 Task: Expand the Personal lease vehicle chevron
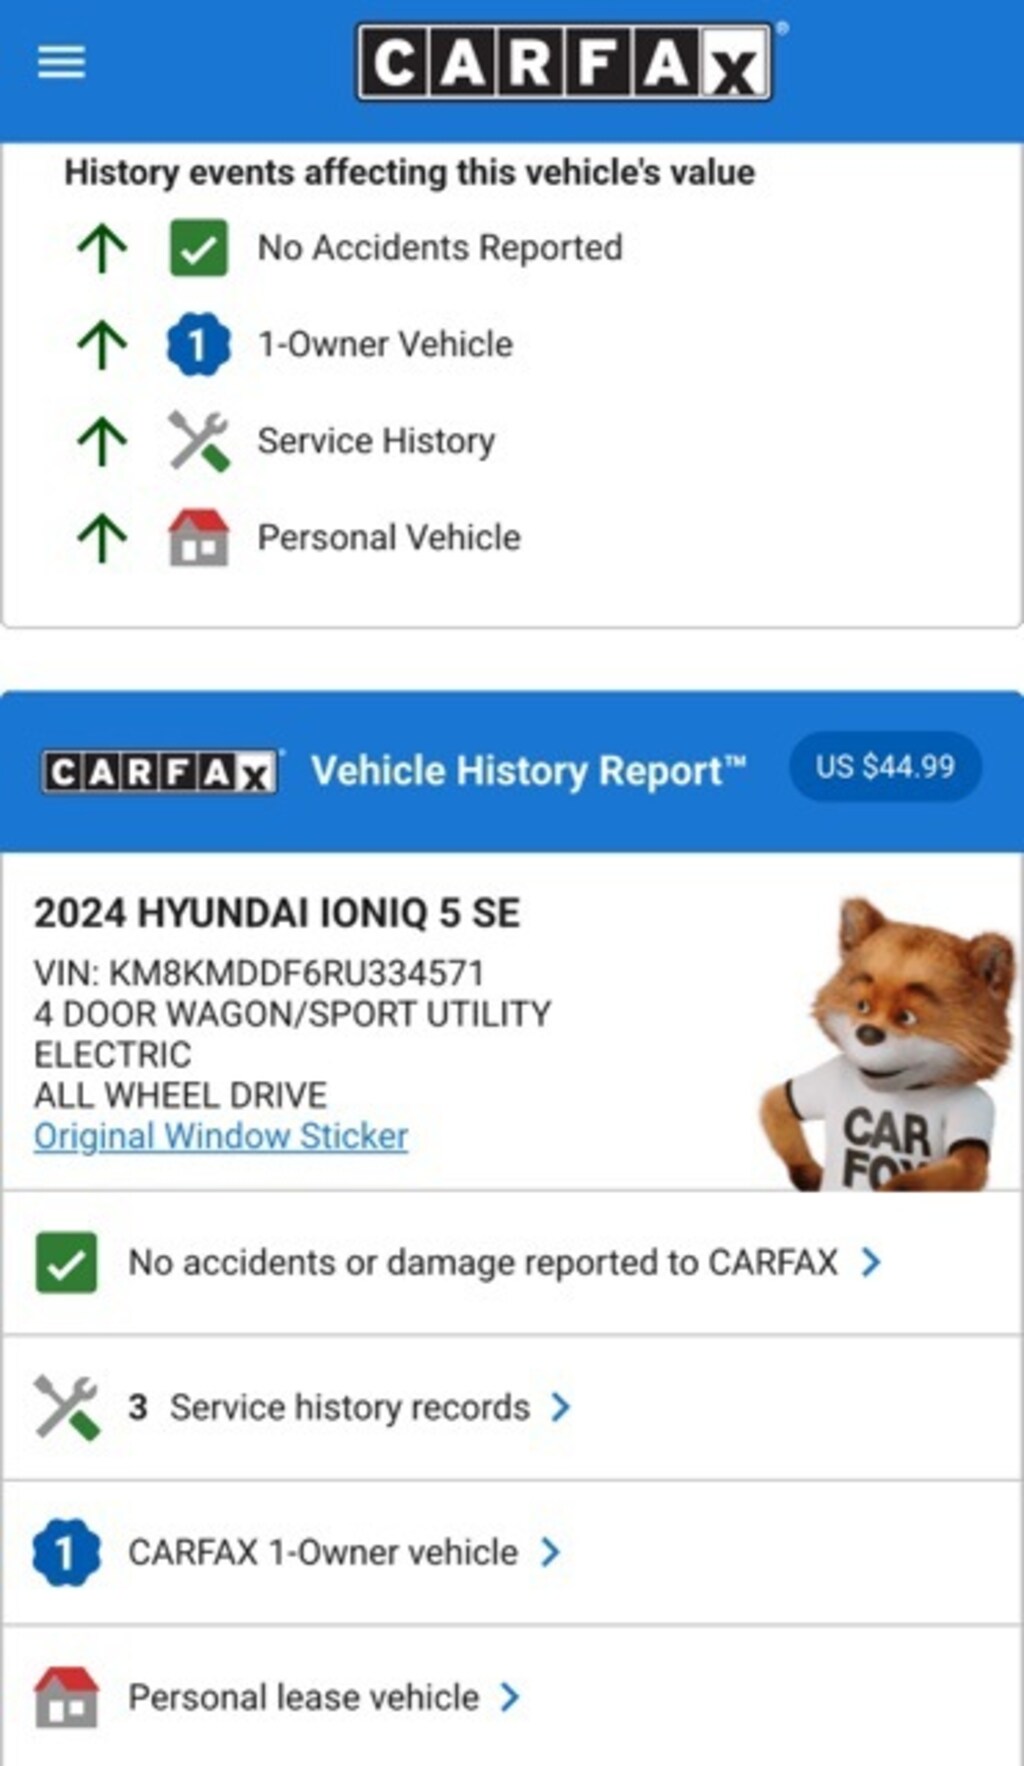point(510,1697)
